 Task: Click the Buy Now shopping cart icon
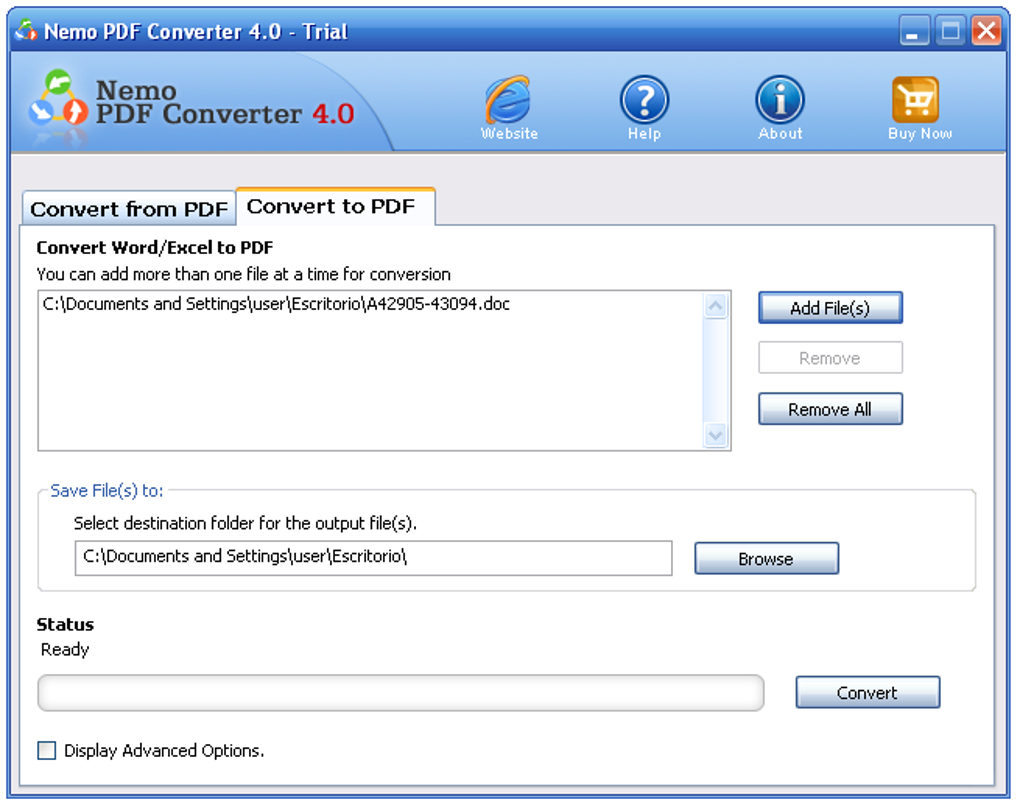tap(915, 100)
